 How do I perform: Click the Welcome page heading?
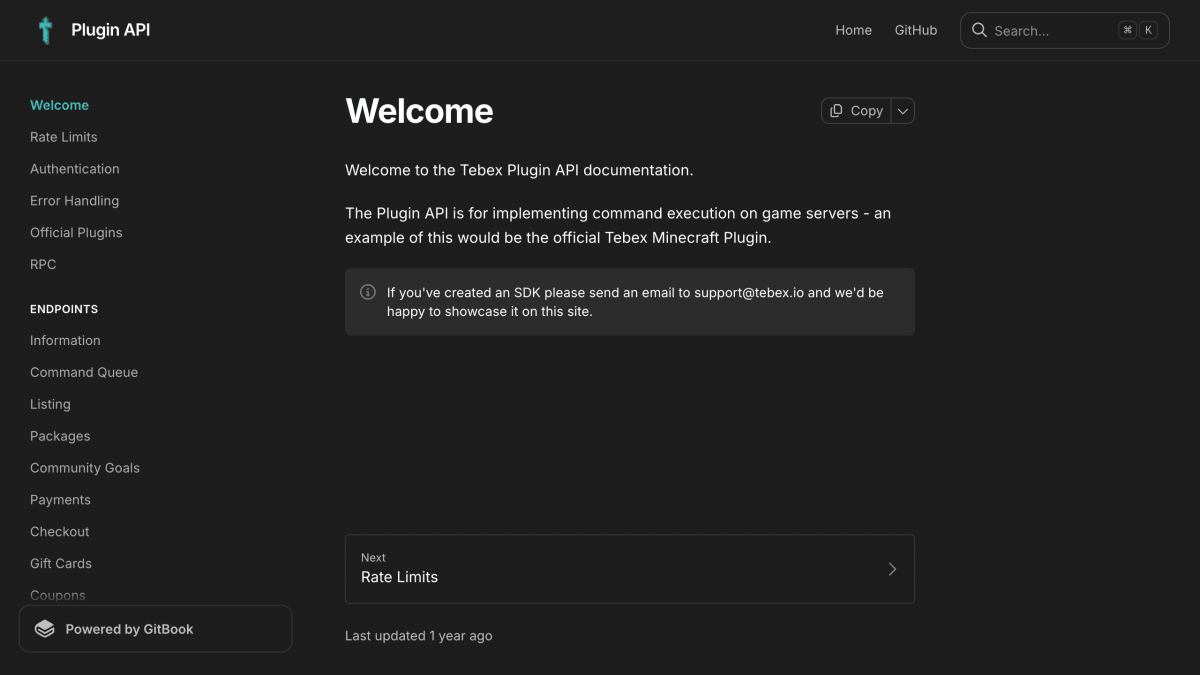tap(419, 111)
